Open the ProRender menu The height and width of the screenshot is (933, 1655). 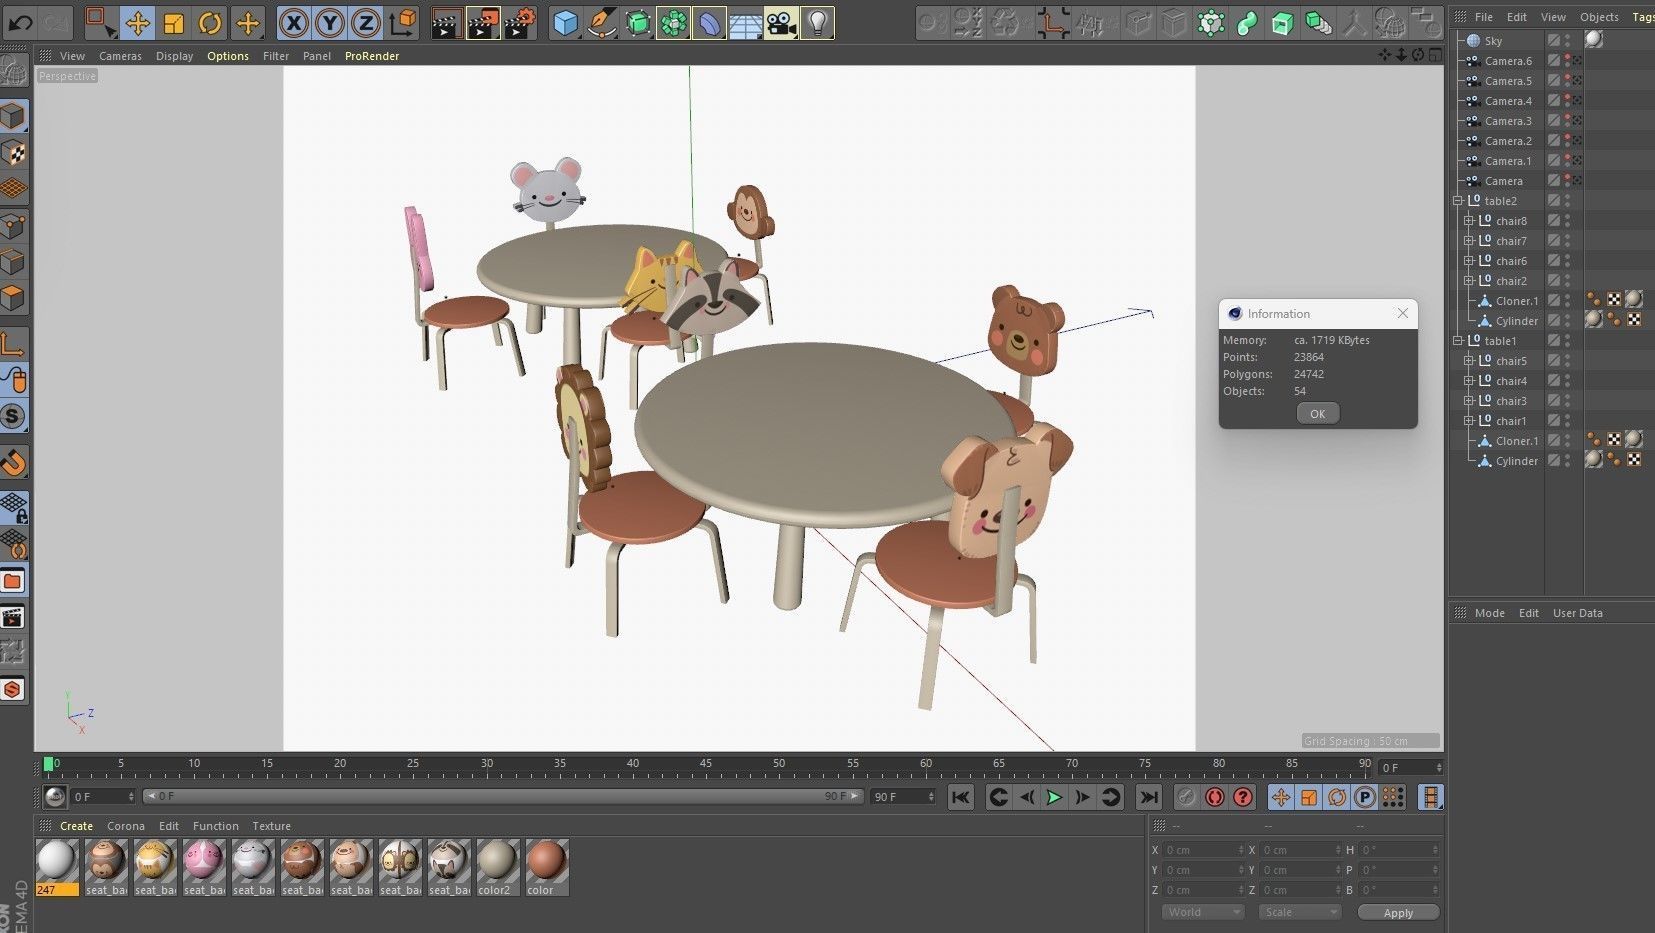(x=372, y=56)
